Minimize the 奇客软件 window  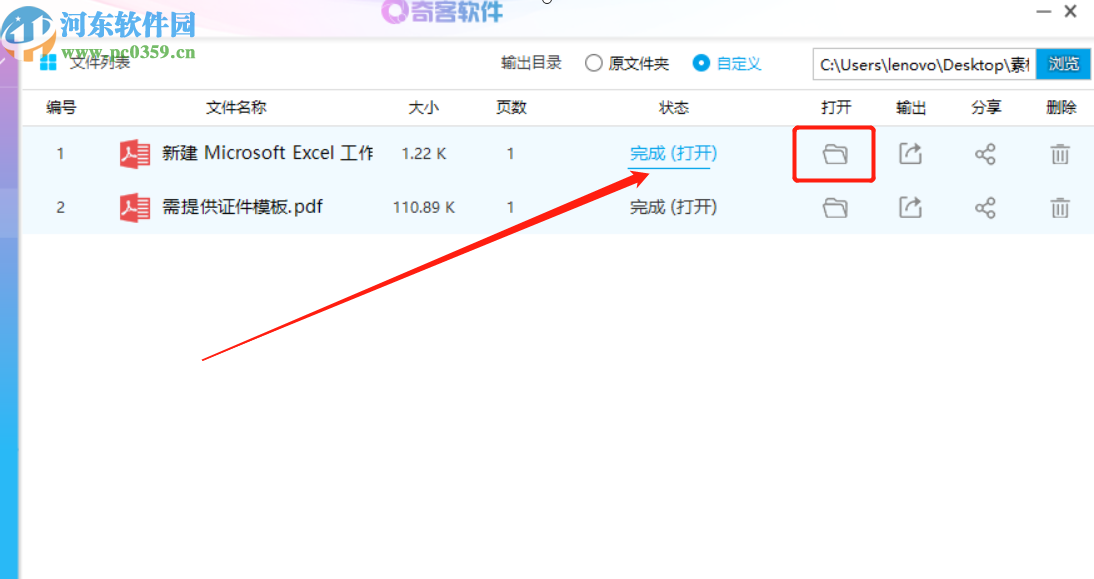click(x=1043, y=12)
